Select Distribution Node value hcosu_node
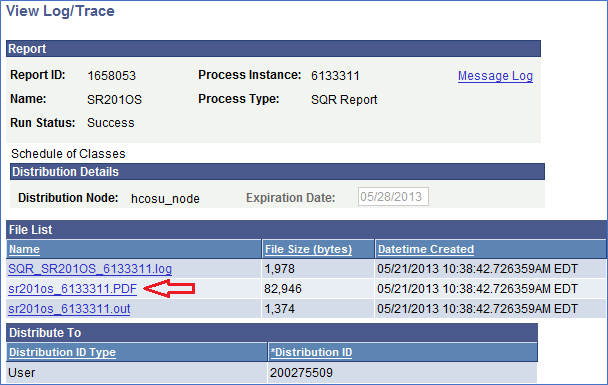Image resolution: width=608 pixels, height=385 pixels. coord(165,199)
